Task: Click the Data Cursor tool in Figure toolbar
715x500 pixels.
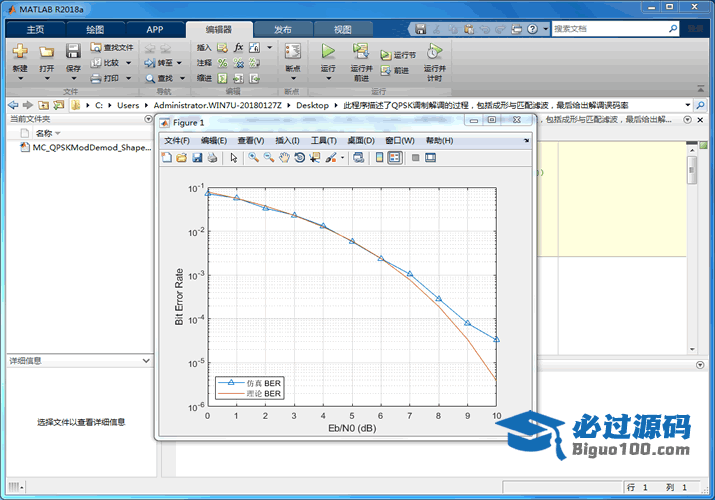Action: click(314, 158)
